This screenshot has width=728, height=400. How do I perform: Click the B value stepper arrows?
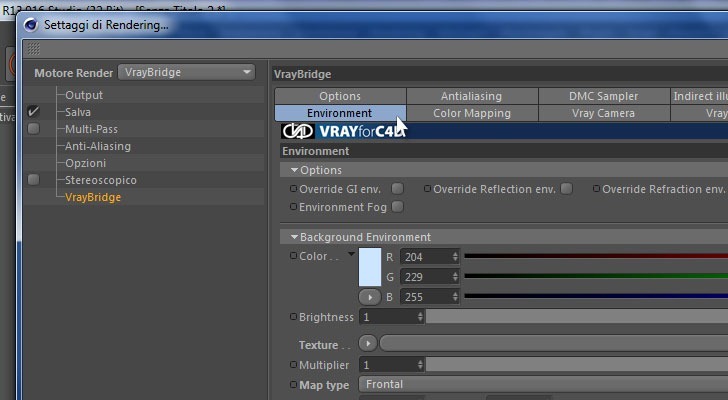455,297
